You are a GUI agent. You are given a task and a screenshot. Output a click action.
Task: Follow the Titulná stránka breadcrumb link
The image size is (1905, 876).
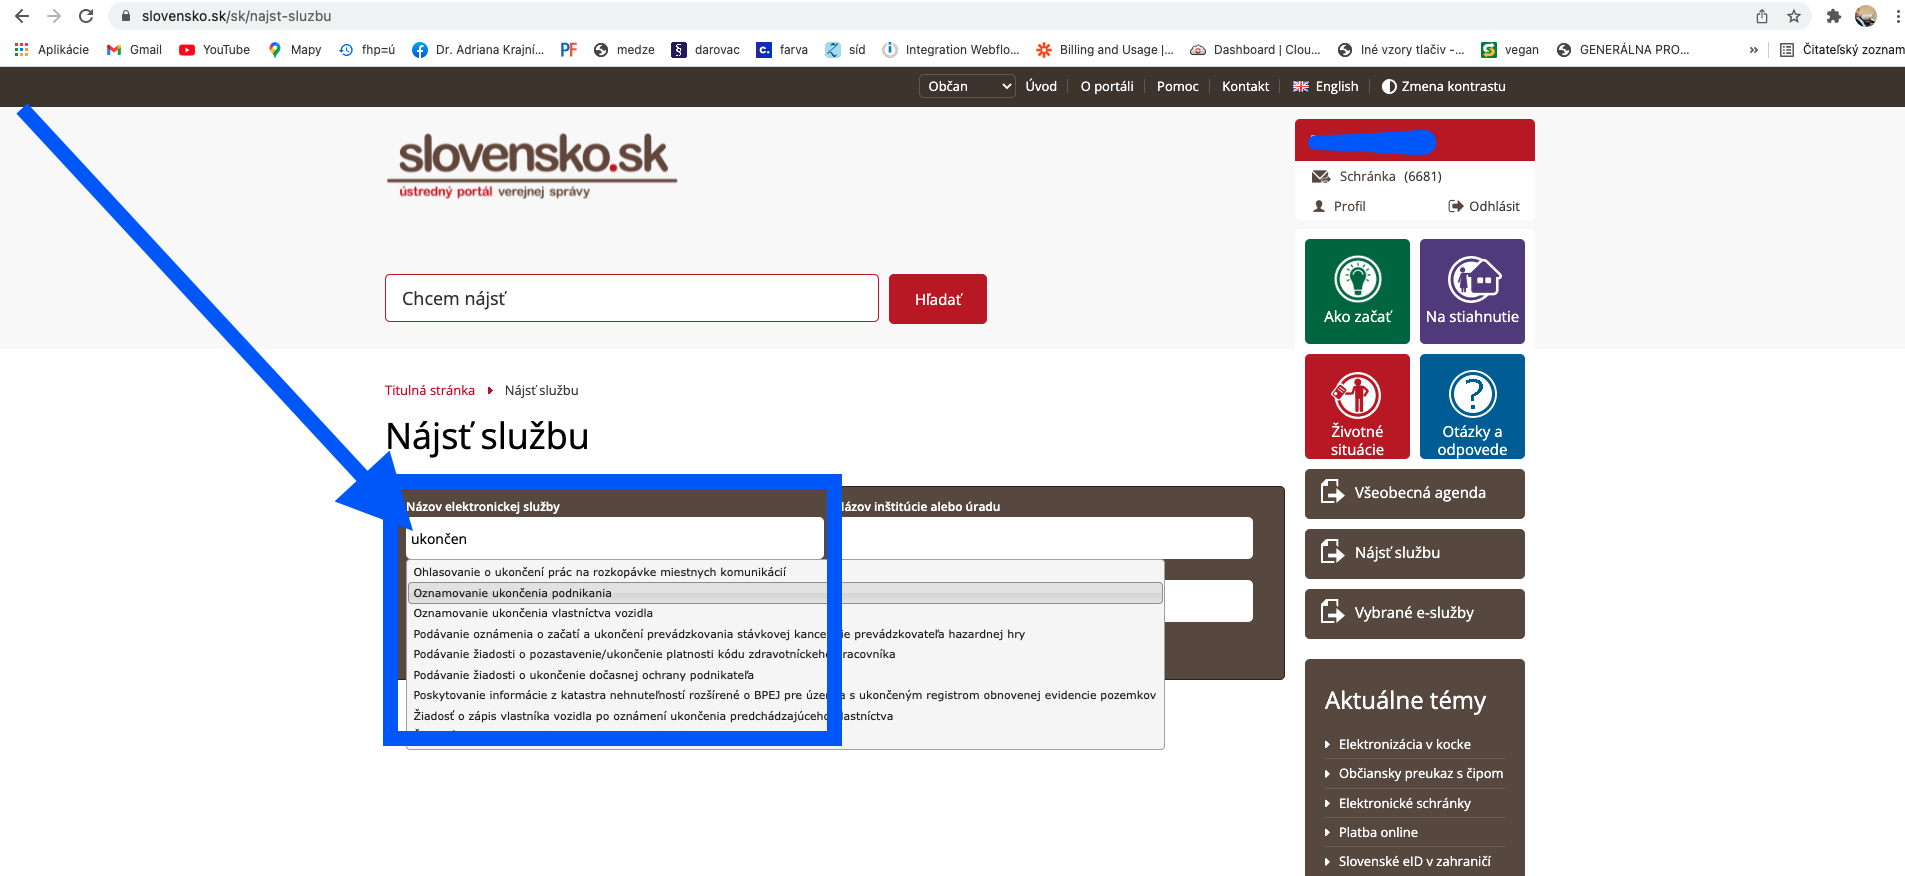430,390
